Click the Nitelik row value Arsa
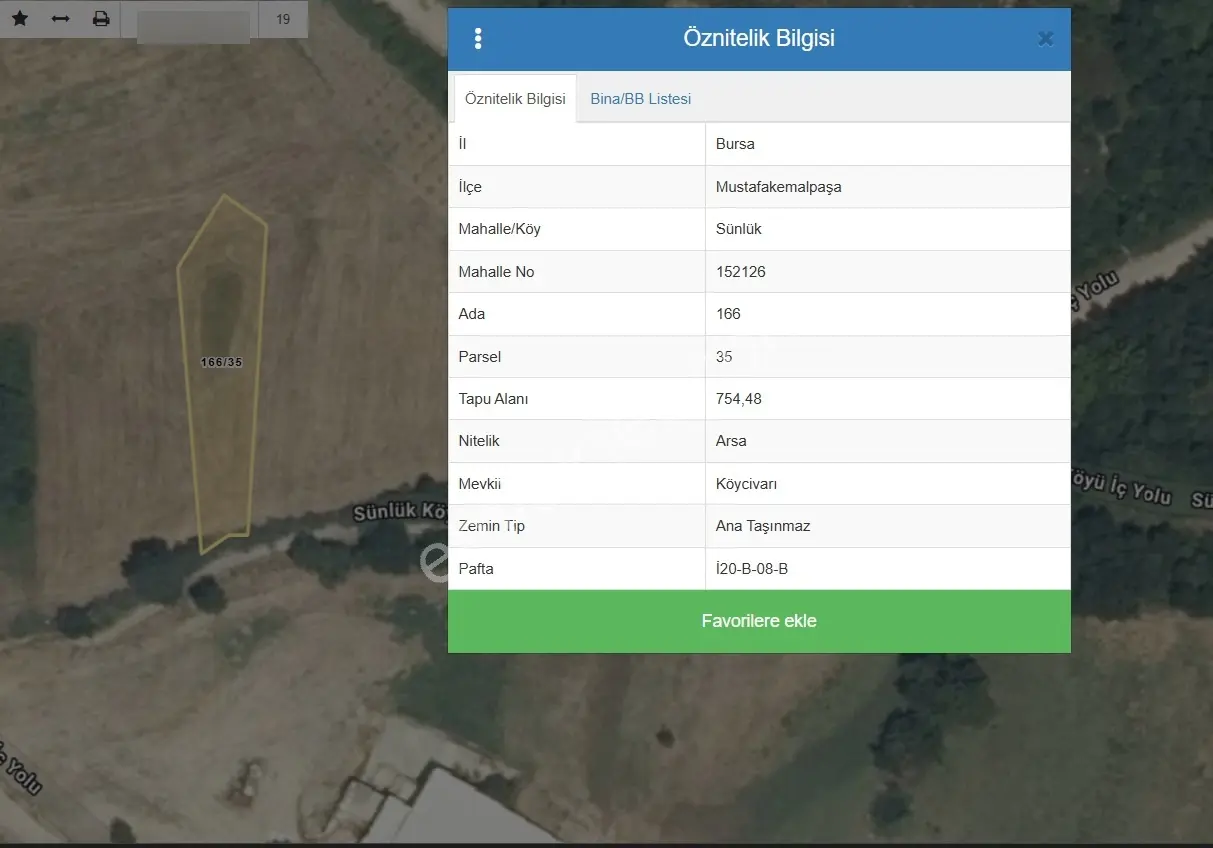Image resolution: width=1213 pixels, height=848 pixels. coord(731,441)
